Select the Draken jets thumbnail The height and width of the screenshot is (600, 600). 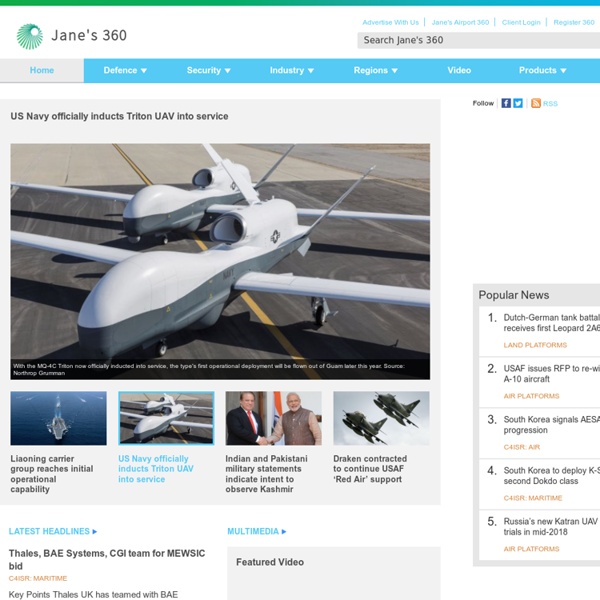[381, 418]
